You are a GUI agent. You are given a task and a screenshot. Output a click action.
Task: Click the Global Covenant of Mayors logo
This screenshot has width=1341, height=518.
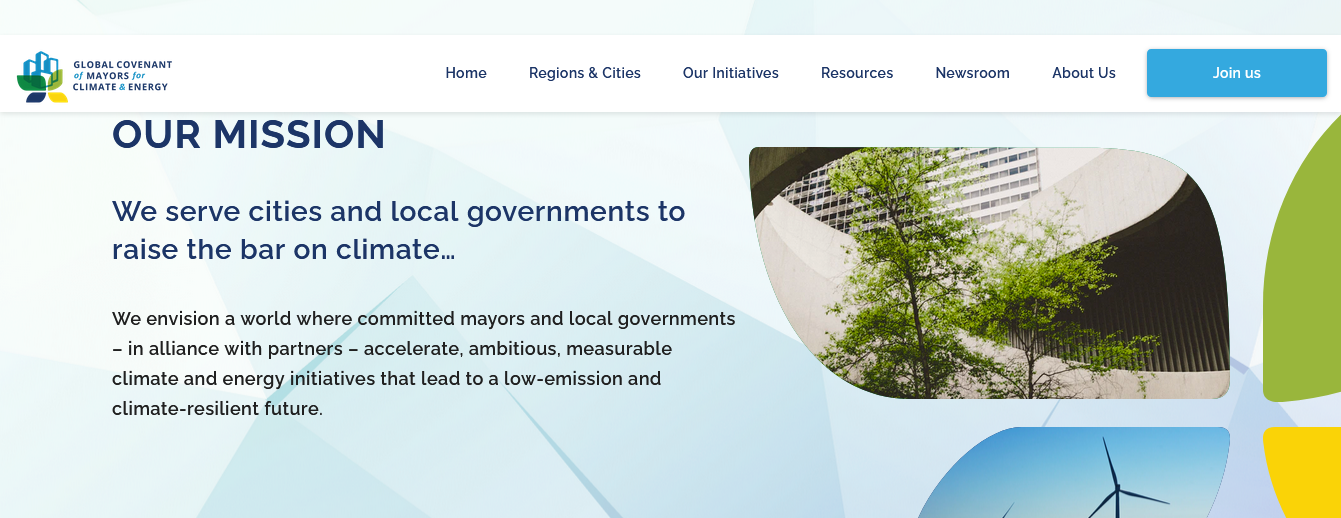click(94, 76)
